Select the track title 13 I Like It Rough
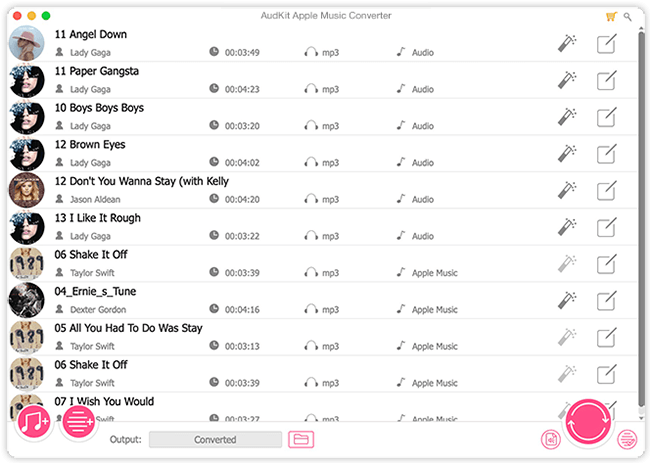Viewport: 650px width, 463px height. point(98,218)
